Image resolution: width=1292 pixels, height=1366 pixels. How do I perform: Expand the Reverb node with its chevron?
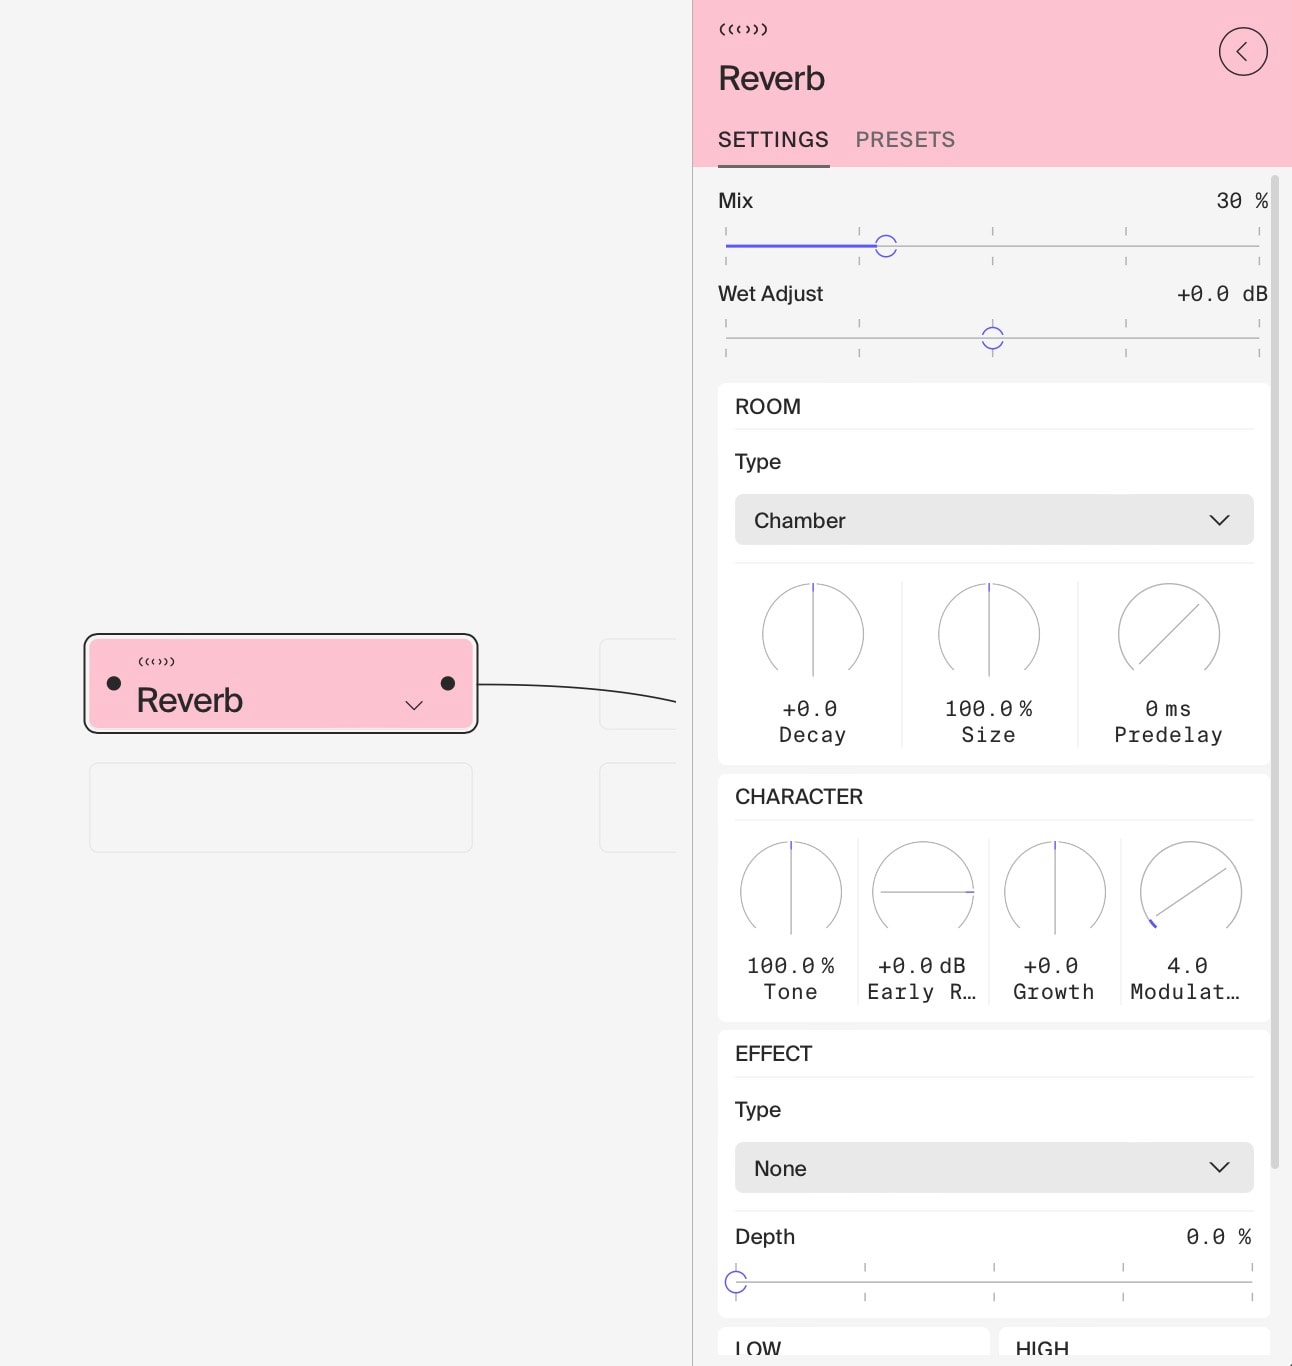(414, 705)
